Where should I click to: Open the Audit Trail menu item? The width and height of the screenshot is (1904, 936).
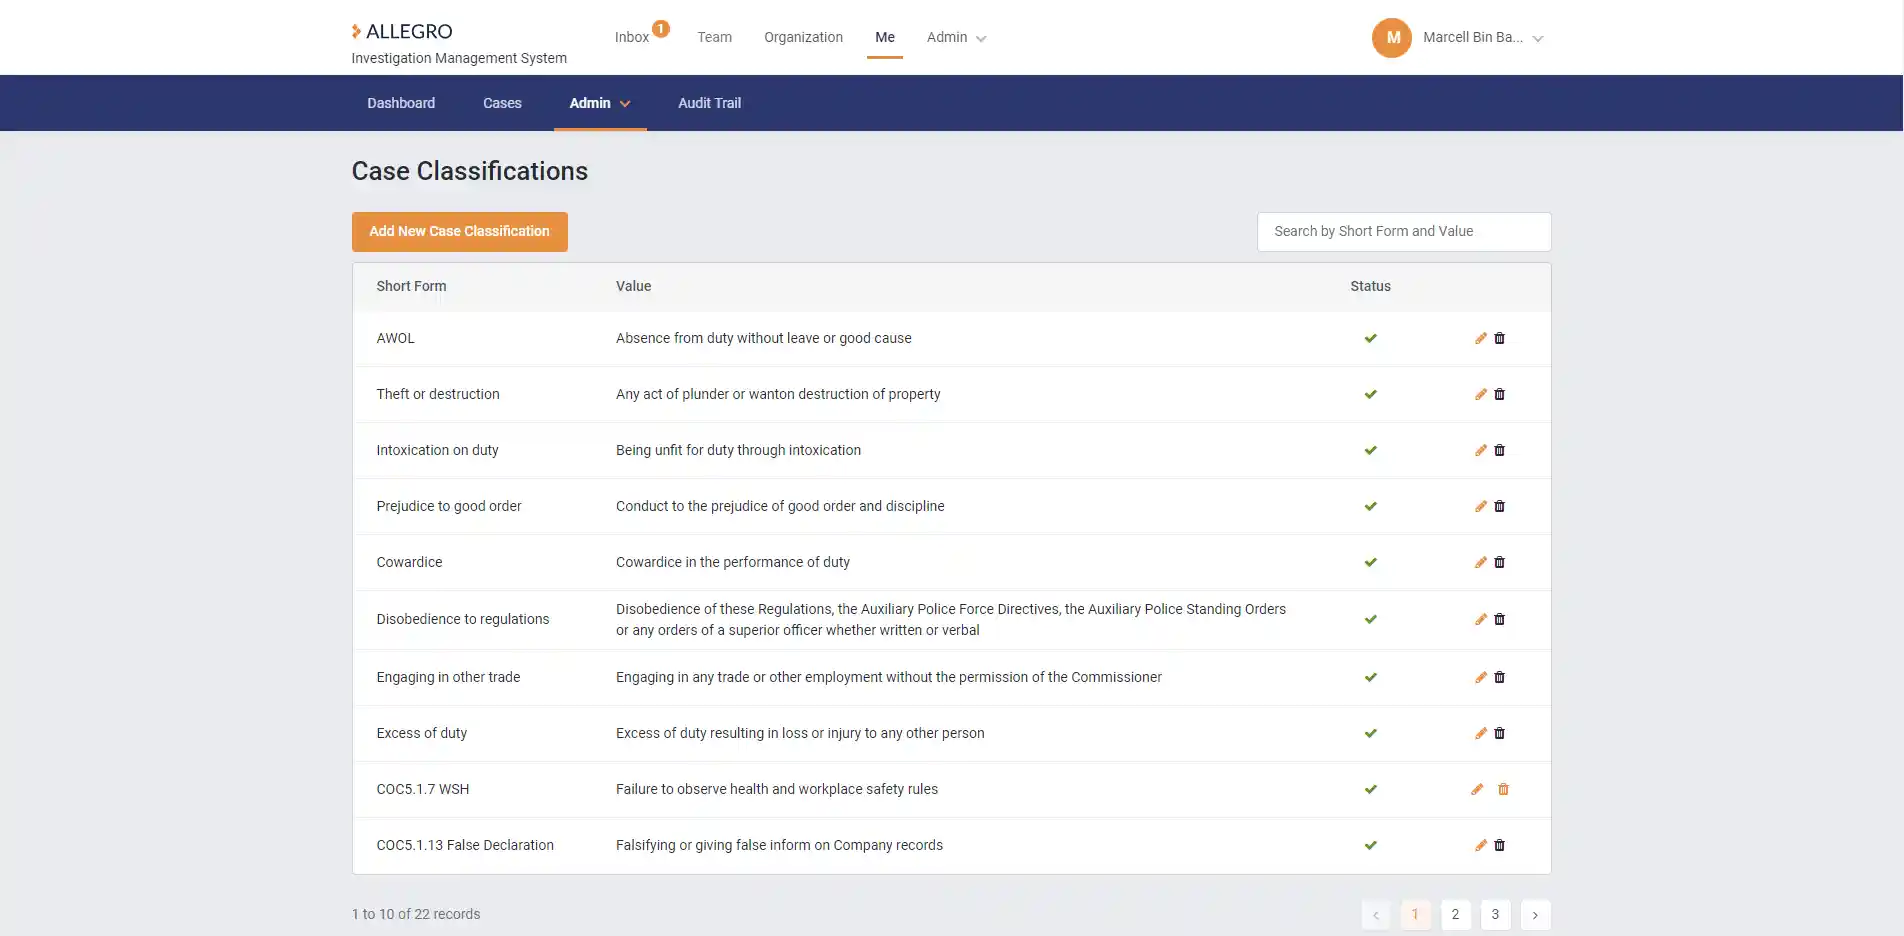(709, 103)
